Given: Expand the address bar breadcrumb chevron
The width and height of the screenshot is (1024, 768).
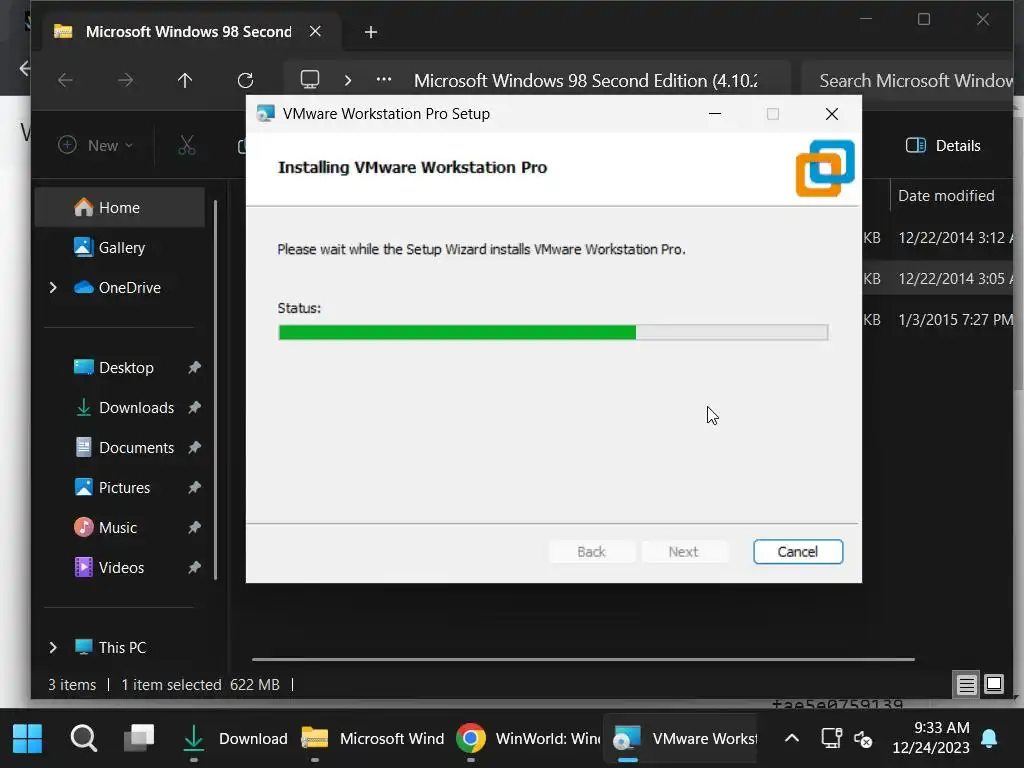Looking at the screenshot, I should click(x=347, y=80).
